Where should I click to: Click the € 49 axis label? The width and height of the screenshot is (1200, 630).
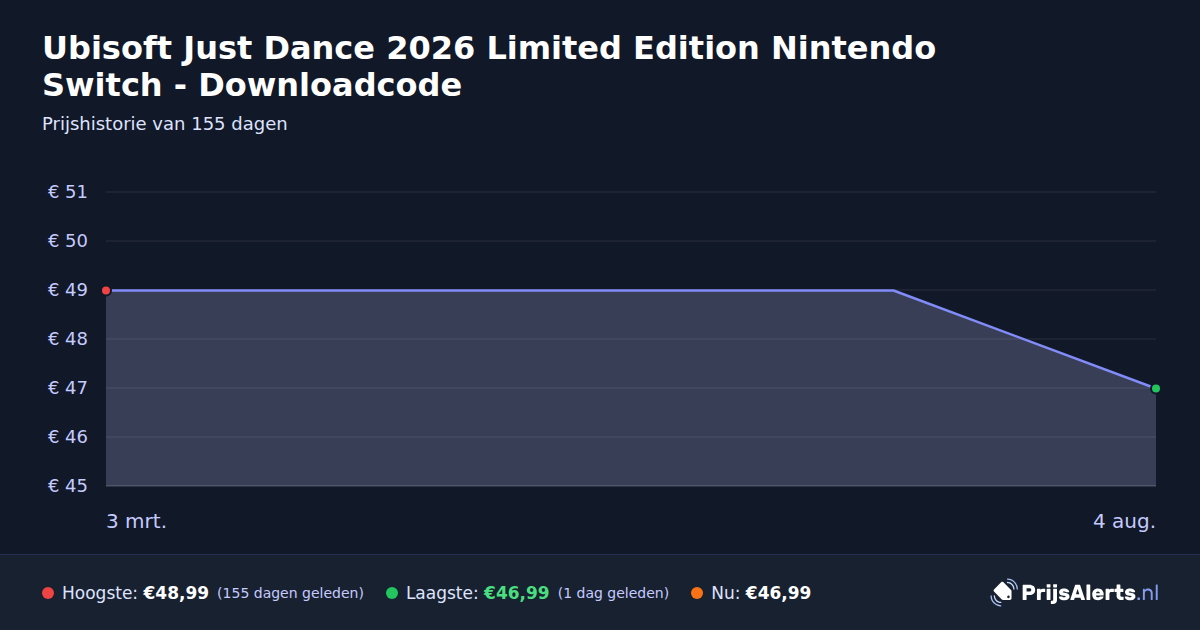(68, 290)
